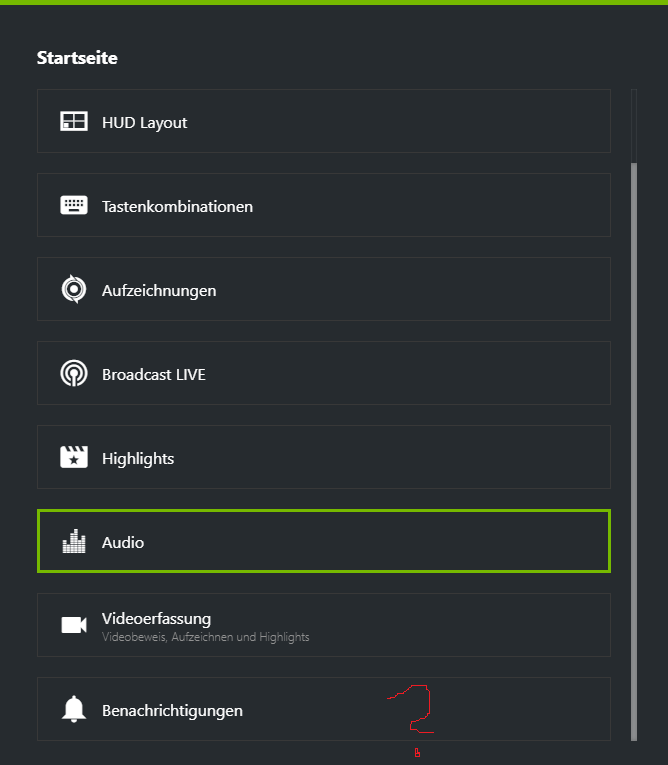Image resolution: width=668 pixels, height=765 pixels.
Task: Open Benachrichtigungen notification settings
Action: click(324, 709)
